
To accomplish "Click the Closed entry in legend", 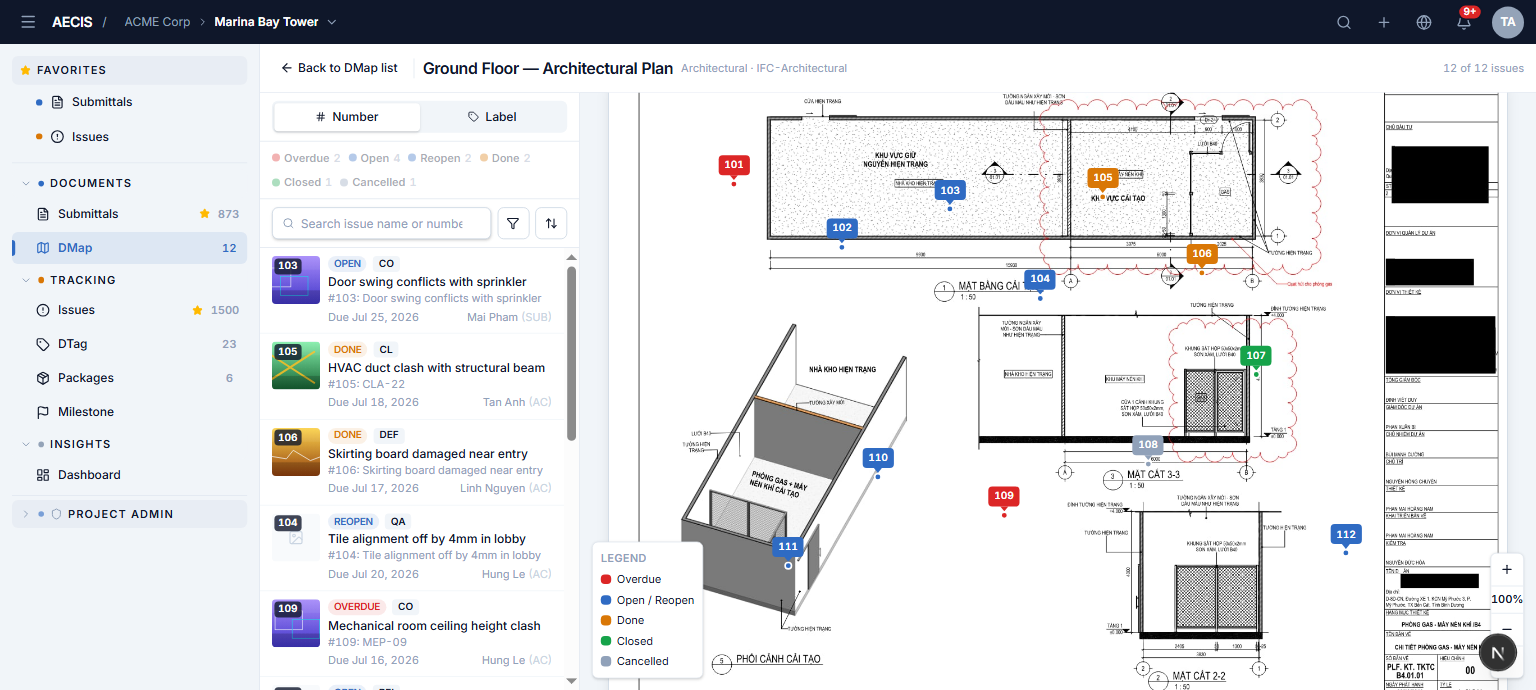I will [x=627, y=641].
